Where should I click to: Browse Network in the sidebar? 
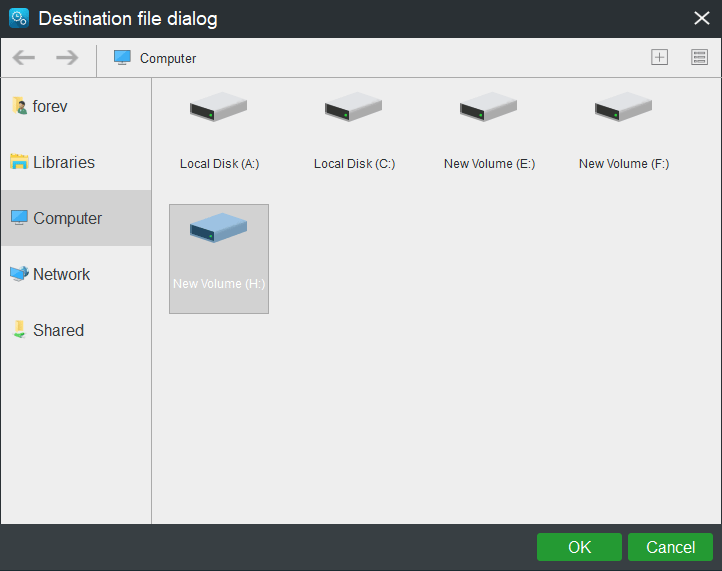coord(61,274)
